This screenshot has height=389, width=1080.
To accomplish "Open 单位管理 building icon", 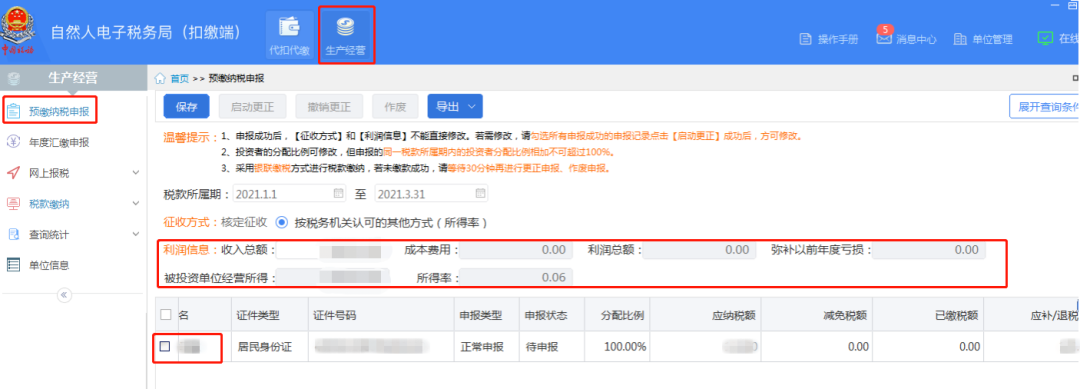I will coord(960,39).
